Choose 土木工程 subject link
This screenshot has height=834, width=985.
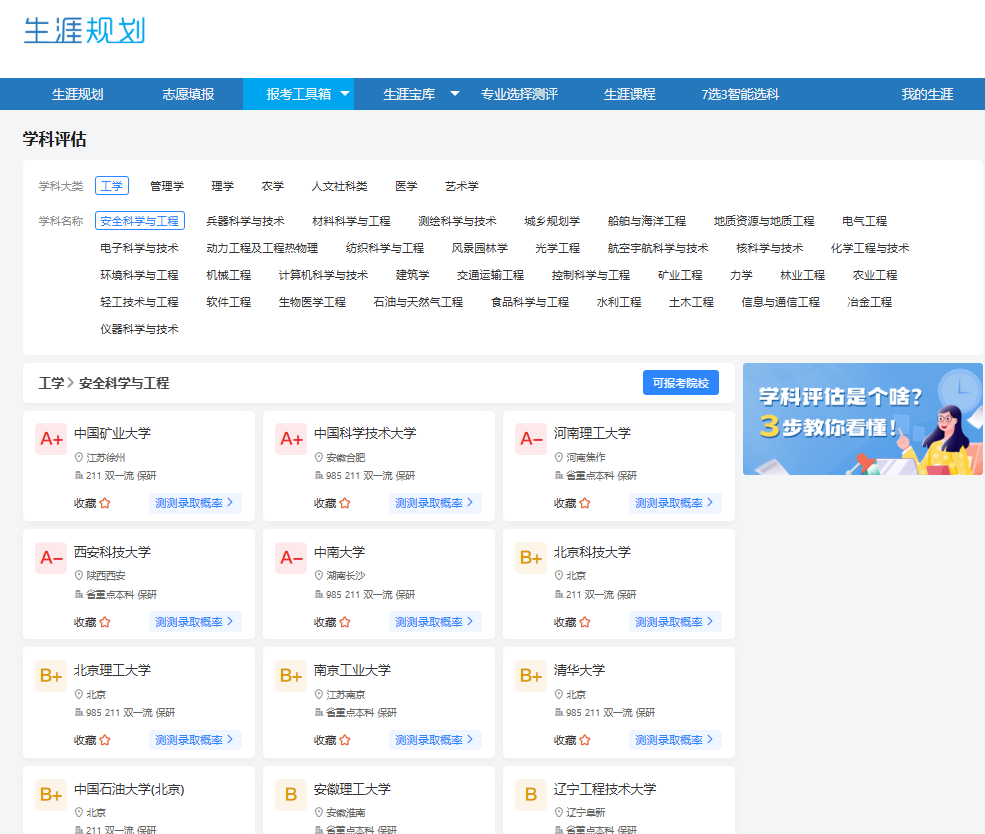pos(691,302)
